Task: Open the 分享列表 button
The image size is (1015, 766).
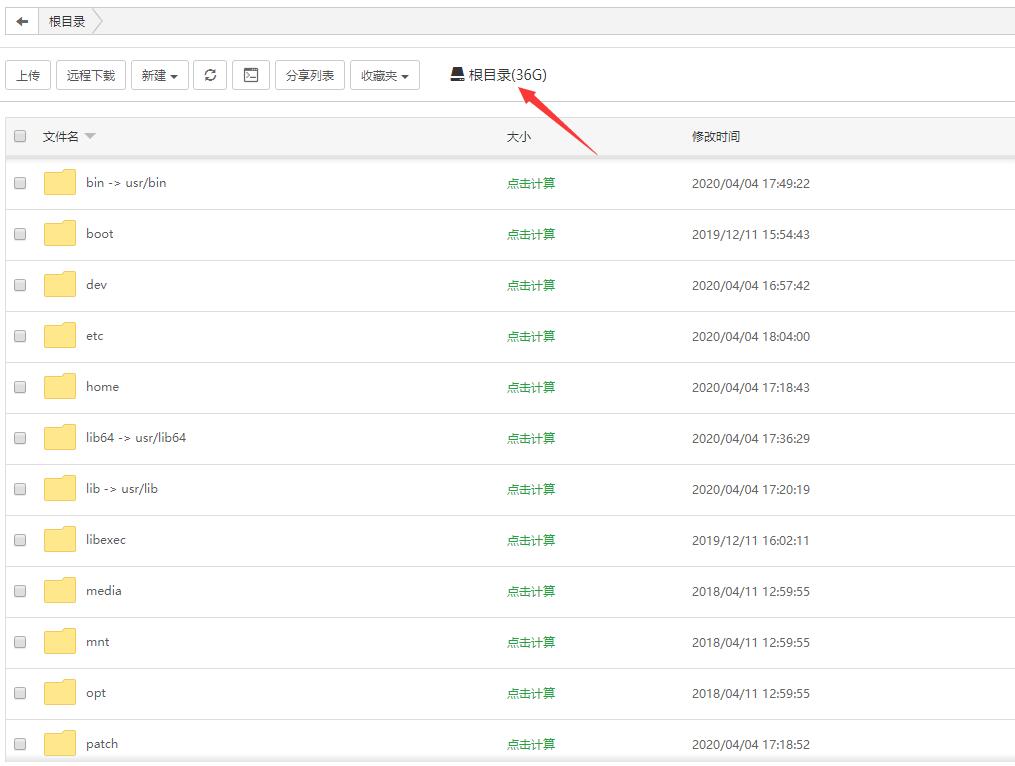Action: [x=309, y=75]
